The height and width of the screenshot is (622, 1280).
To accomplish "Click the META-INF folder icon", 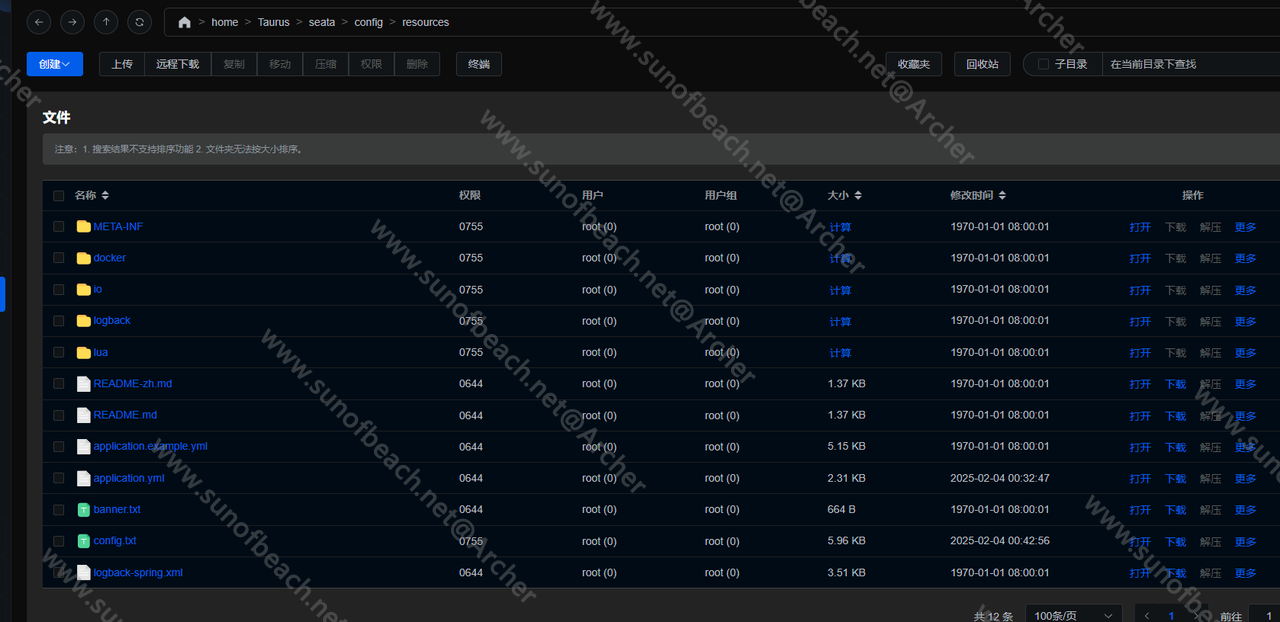I will [x=84, y=227].
